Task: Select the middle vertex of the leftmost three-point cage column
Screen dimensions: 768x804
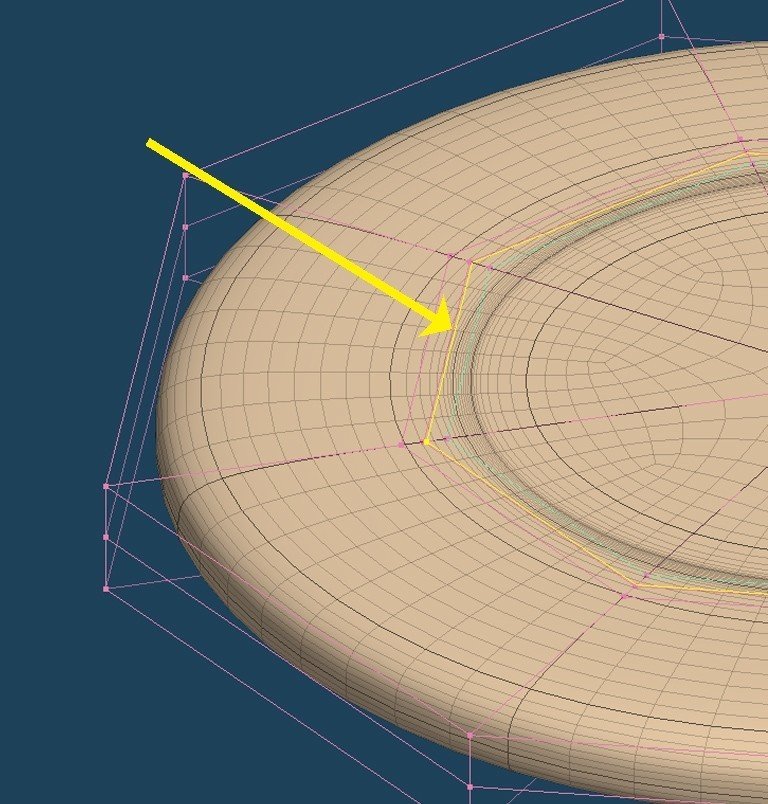Action: tap(106, 537)
